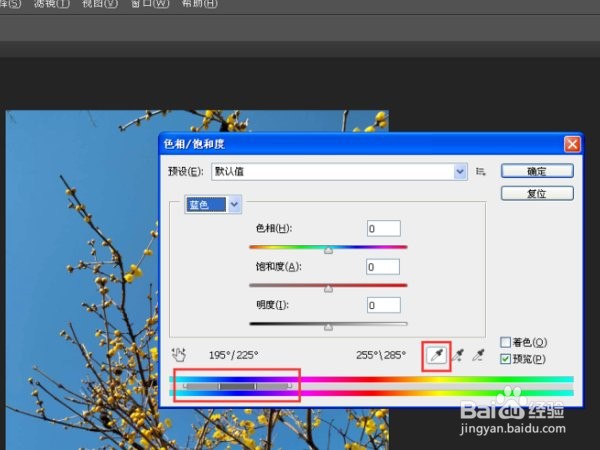600x450 pixels.
Task: Open the 滤镜 (Filter) menu
Action: point(52,4)
